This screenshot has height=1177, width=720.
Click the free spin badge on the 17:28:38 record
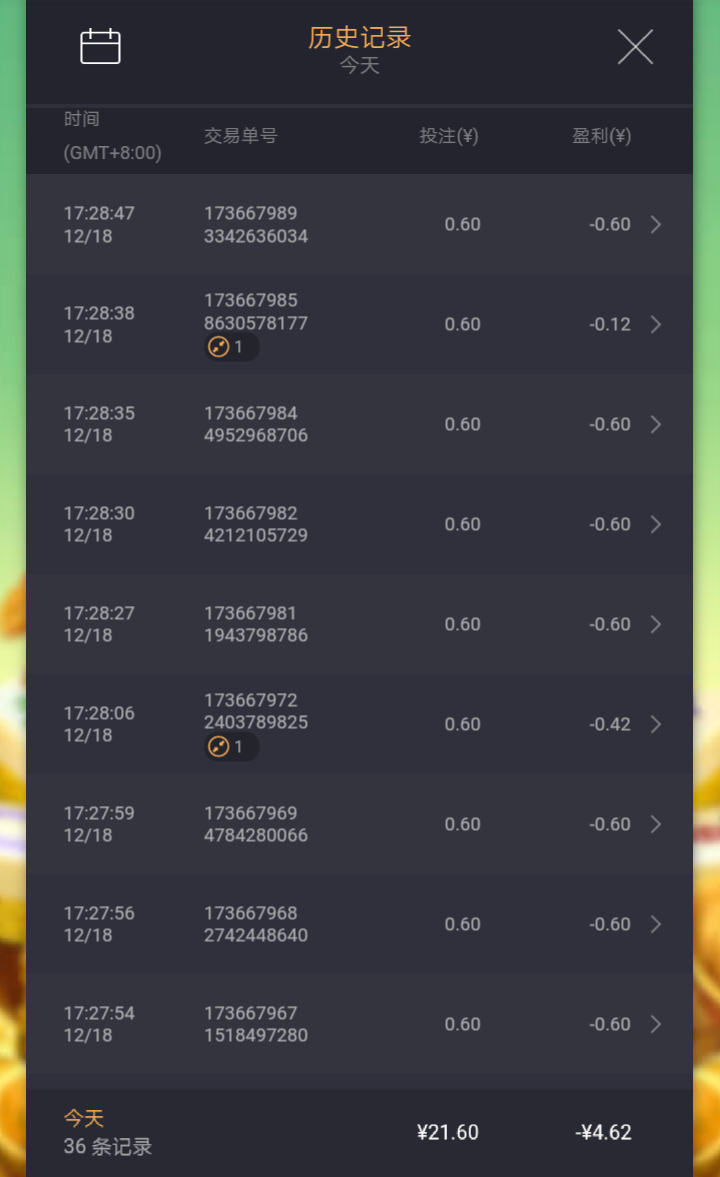(231, 347)
